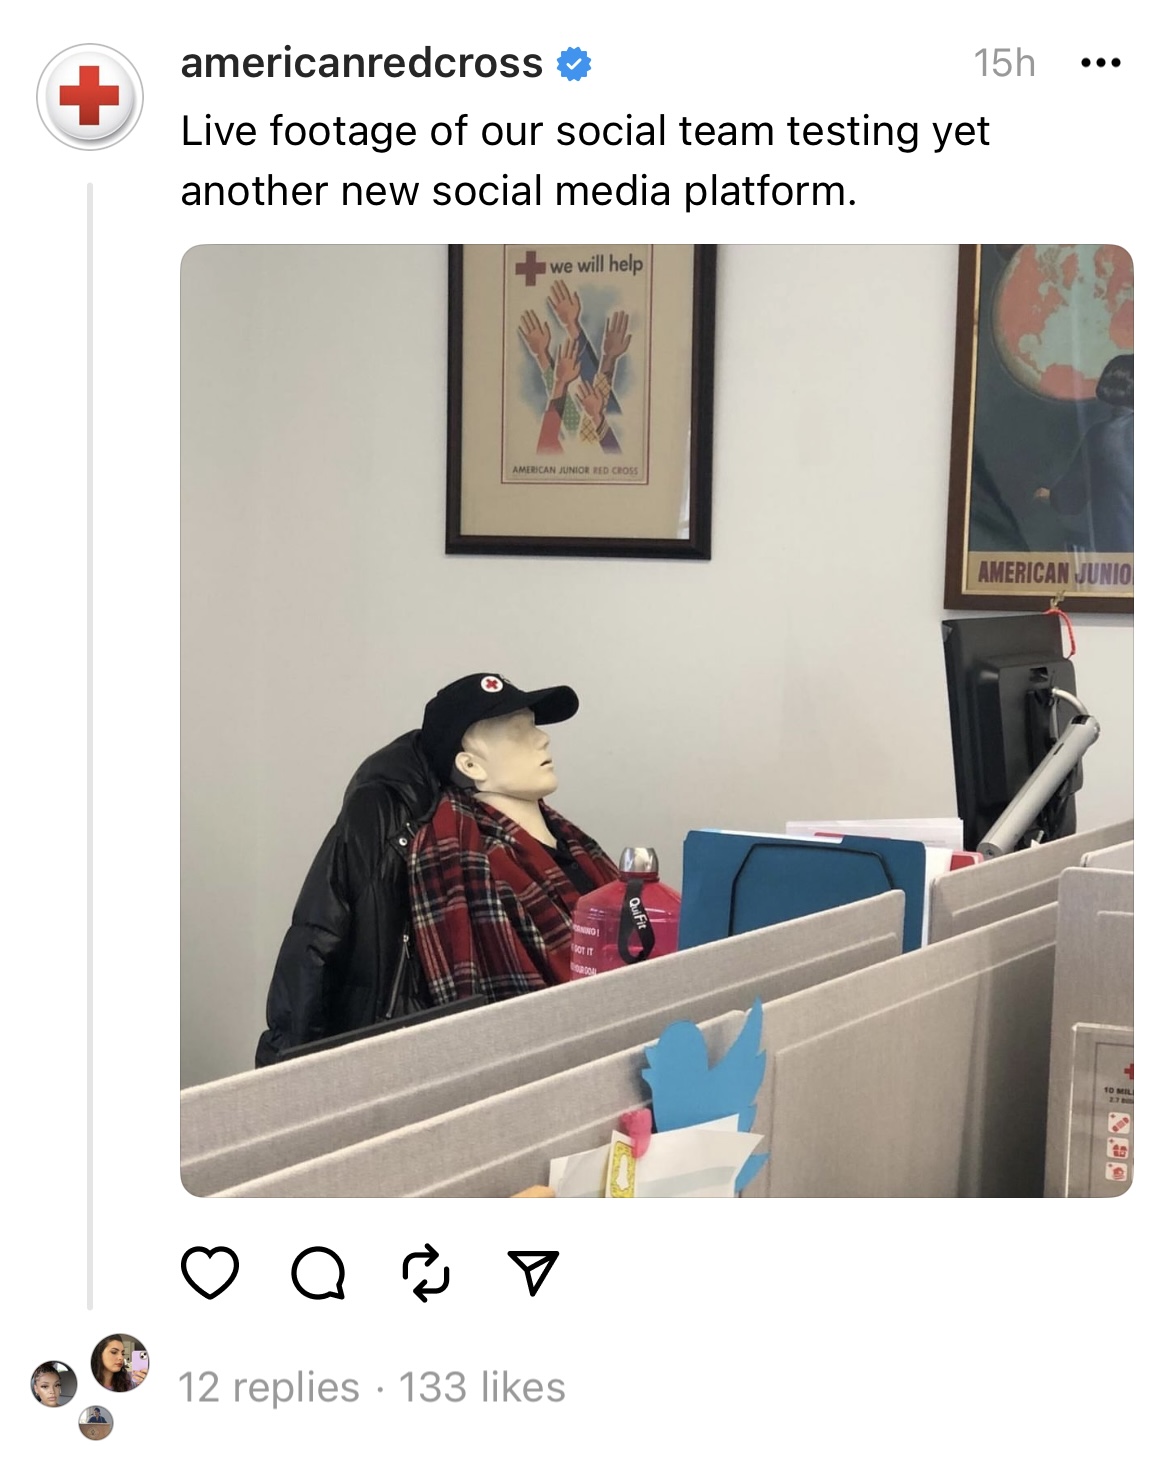Open replies using the comment bubble icon
This screenshot has width=1170, height=1464.
(319, 1273)
